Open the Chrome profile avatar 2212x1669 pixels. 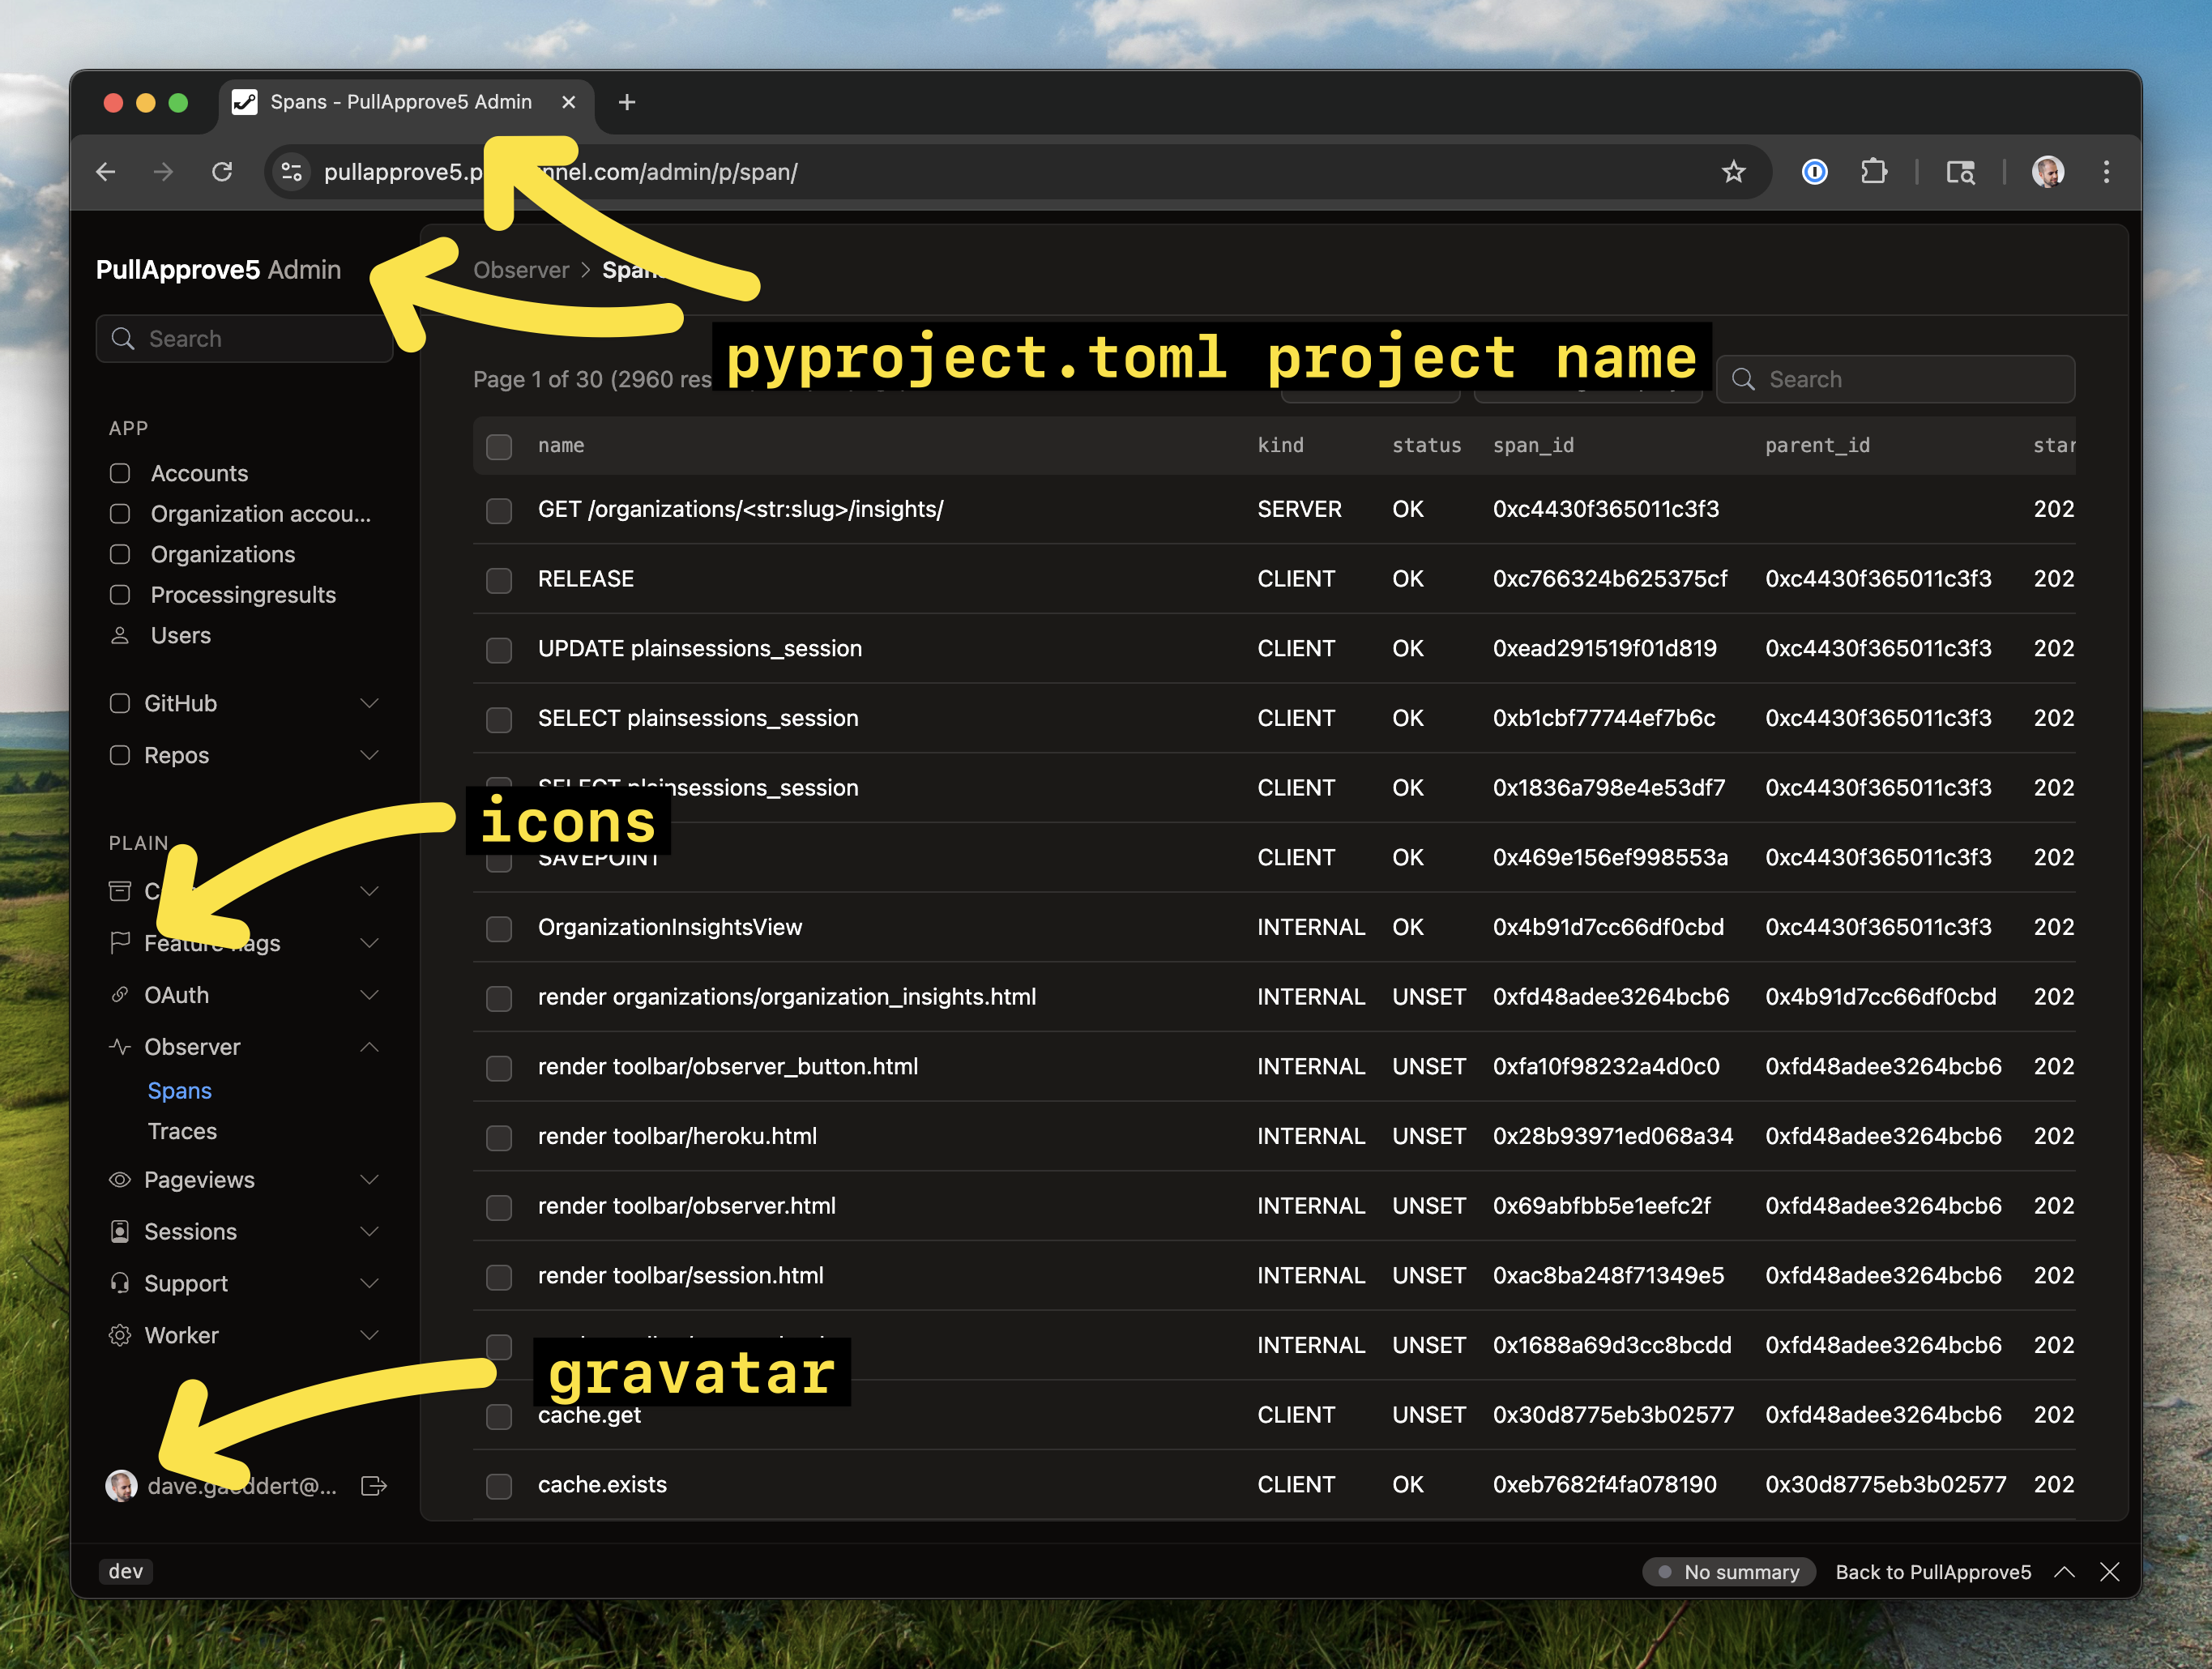coord(2047,172)
